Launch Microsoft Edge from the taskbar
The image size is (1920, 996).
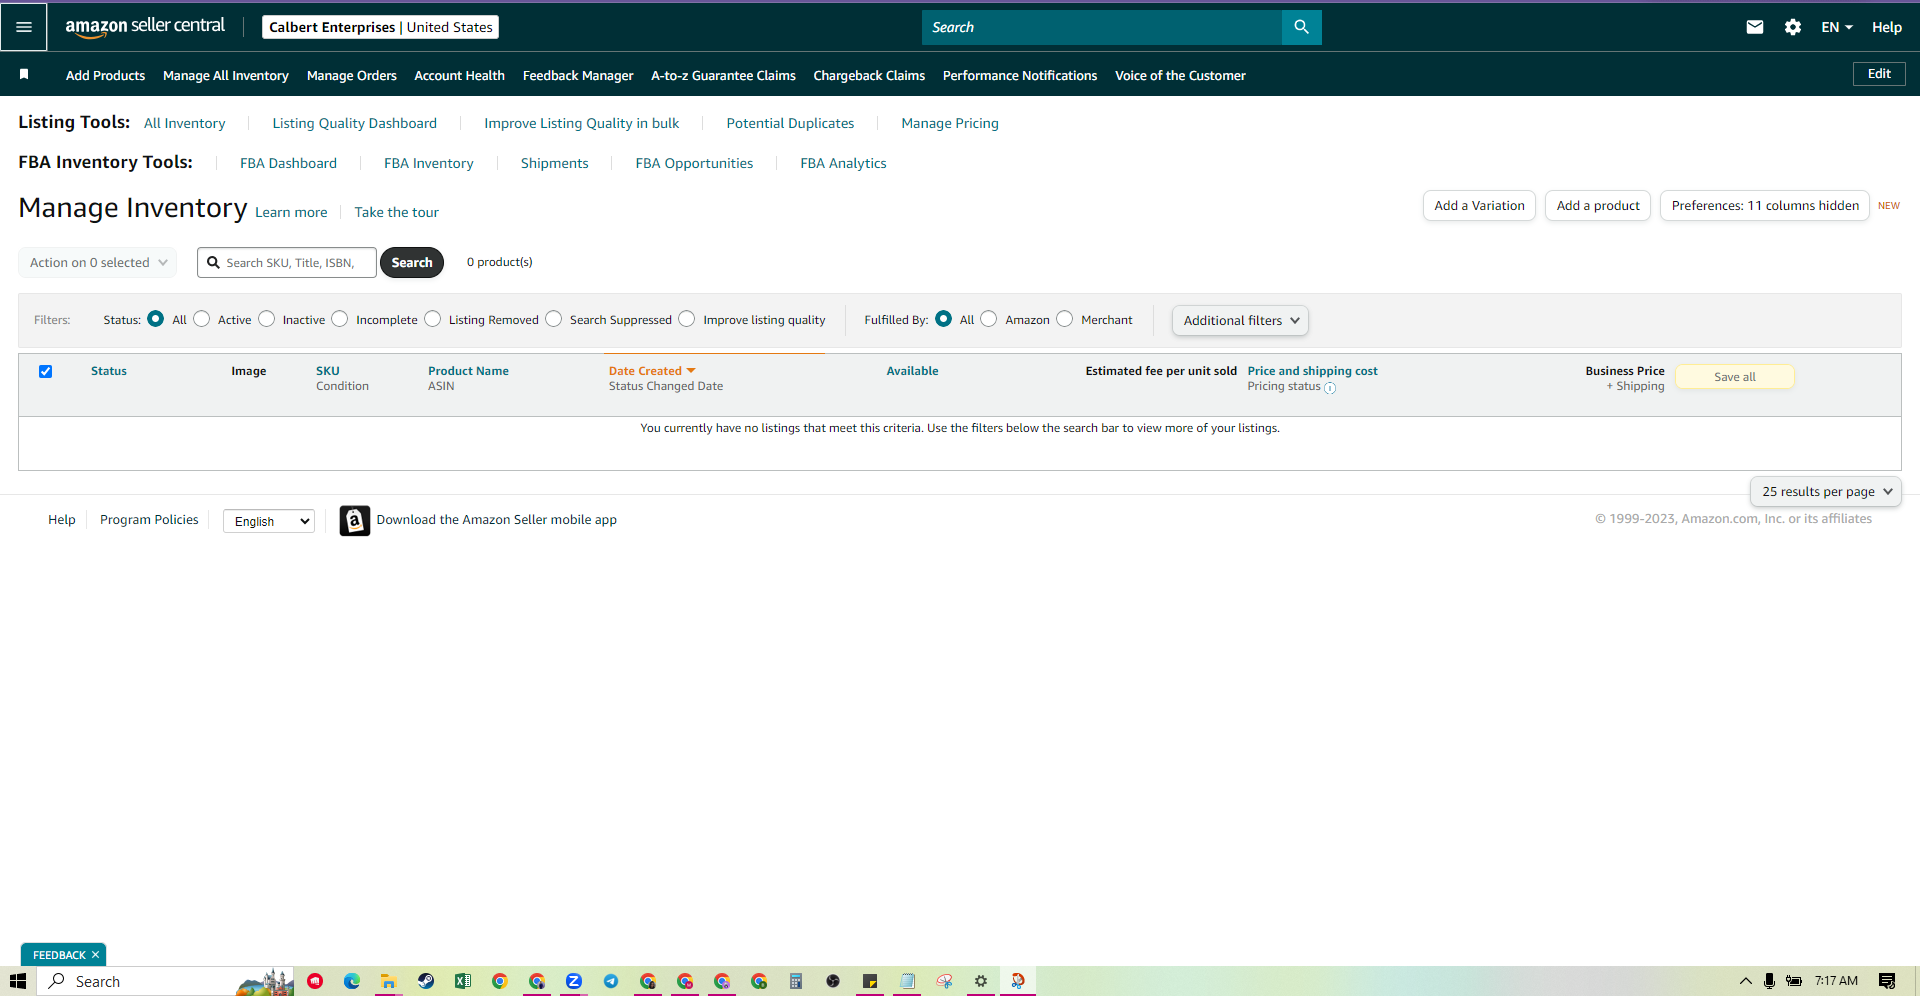tap(352, 981)
